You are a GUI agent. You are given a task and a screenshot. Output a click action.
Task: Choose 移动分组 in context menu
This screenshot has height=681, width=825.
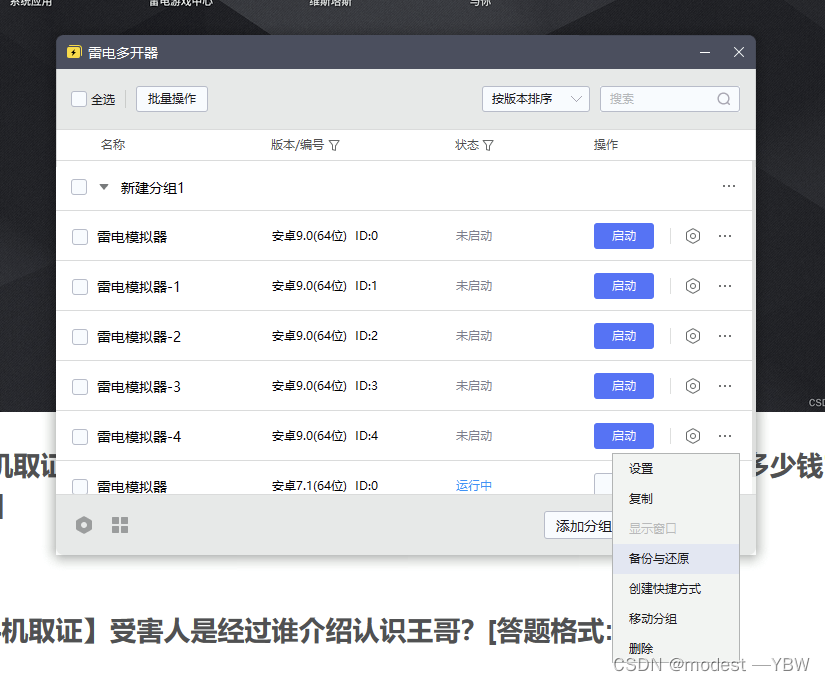(676, 618)
